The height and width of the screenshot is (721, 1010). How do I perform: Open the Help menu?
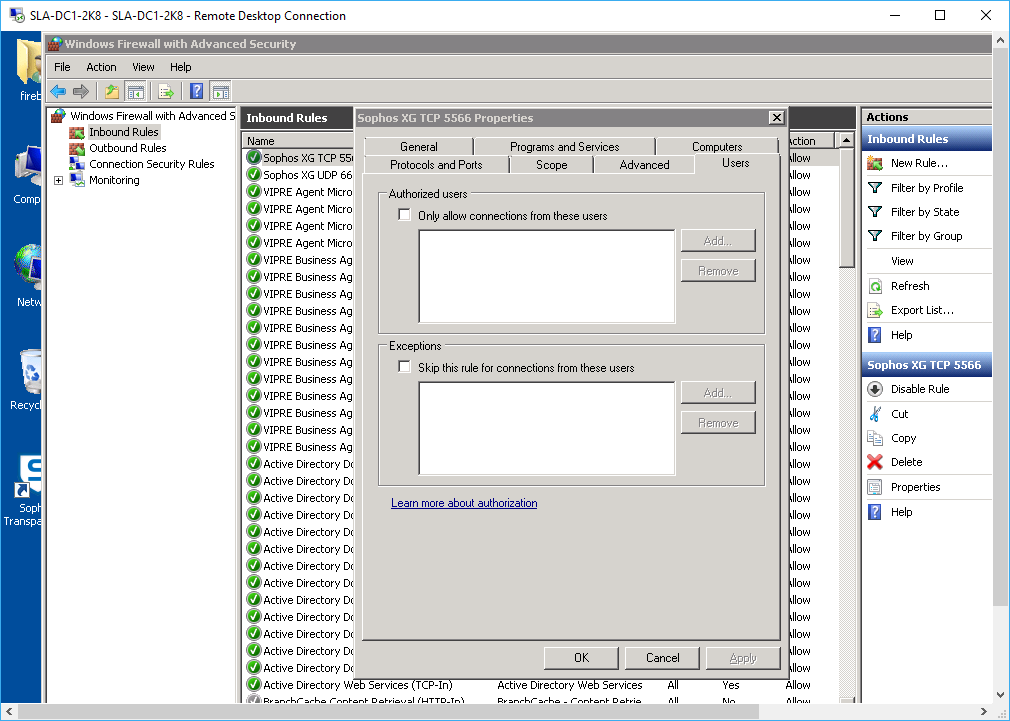point(180,67)
